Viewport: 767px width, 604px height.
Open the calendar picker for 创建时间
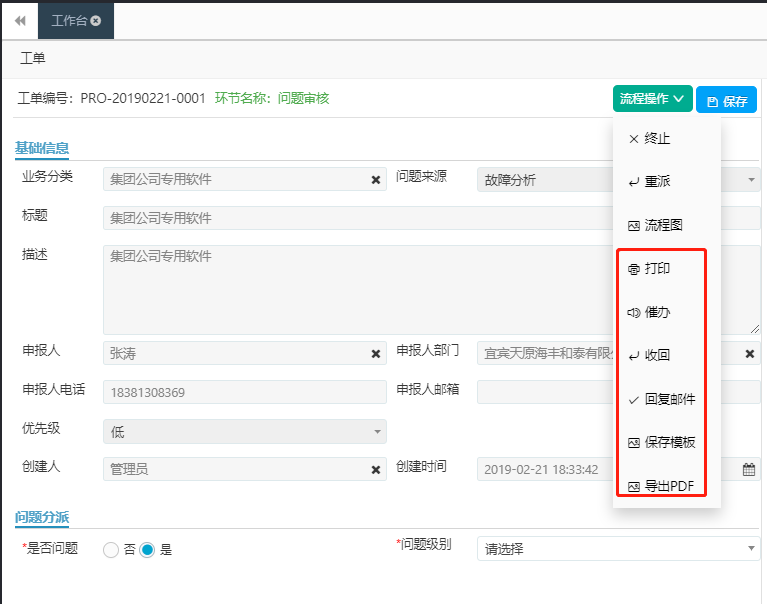pyautogui.click(x=749, y=469)
